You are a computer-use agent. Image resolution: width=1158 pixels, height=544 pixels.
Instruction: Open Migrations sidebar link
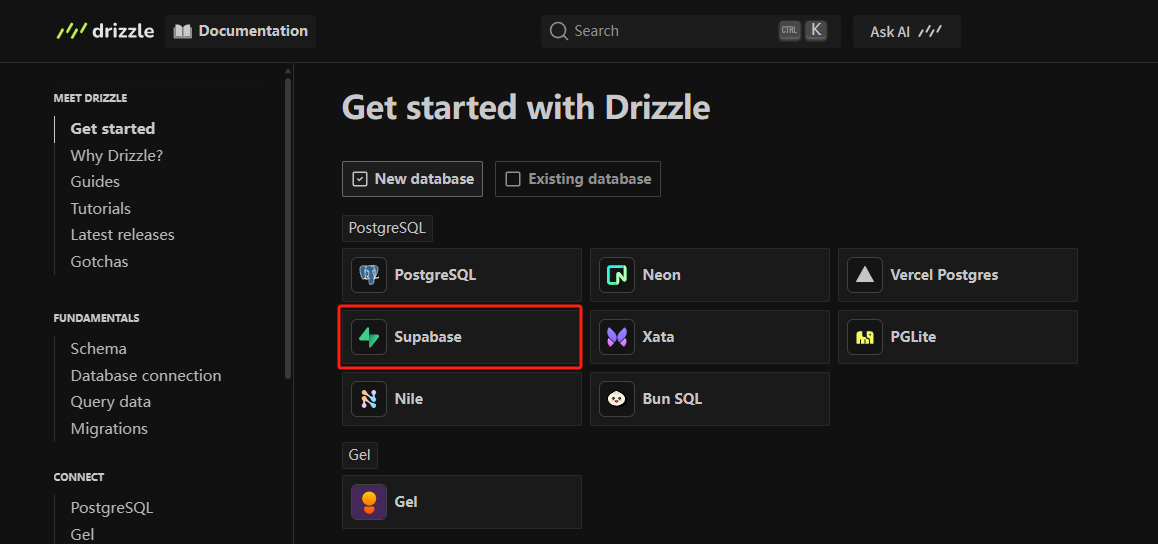(x=109, y=429)
